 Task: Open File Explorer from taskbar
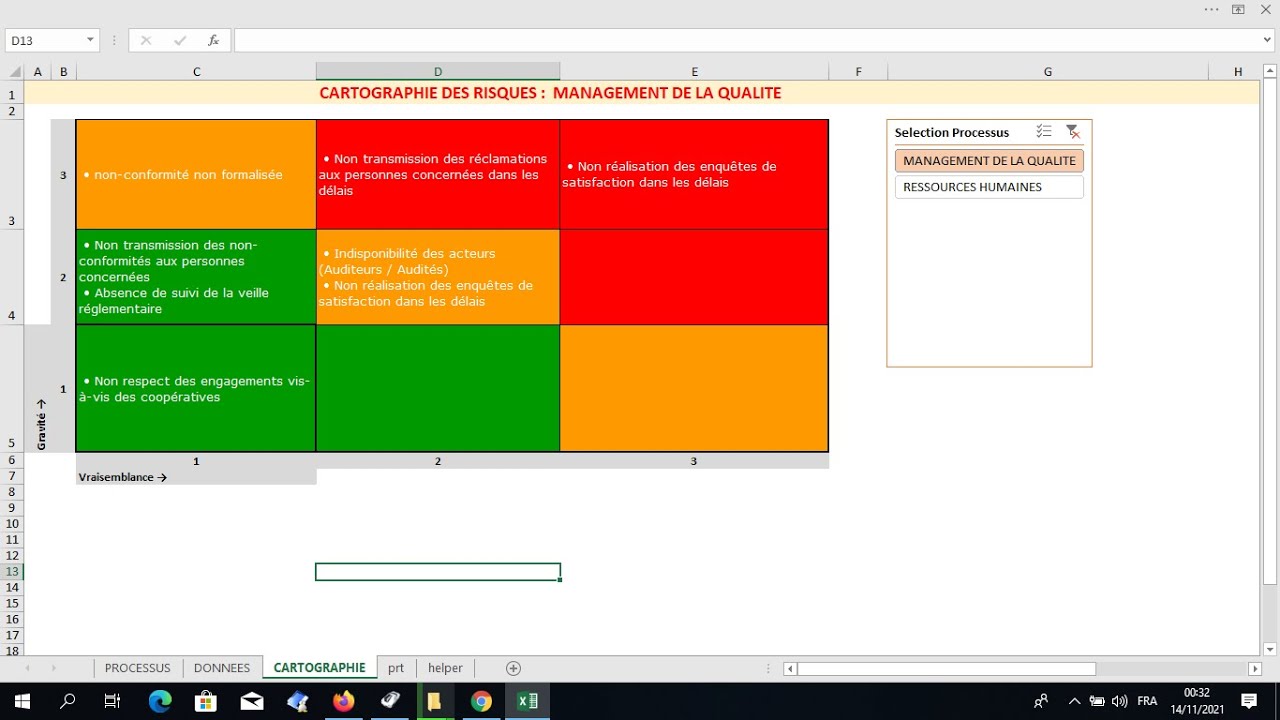point(434,701)
